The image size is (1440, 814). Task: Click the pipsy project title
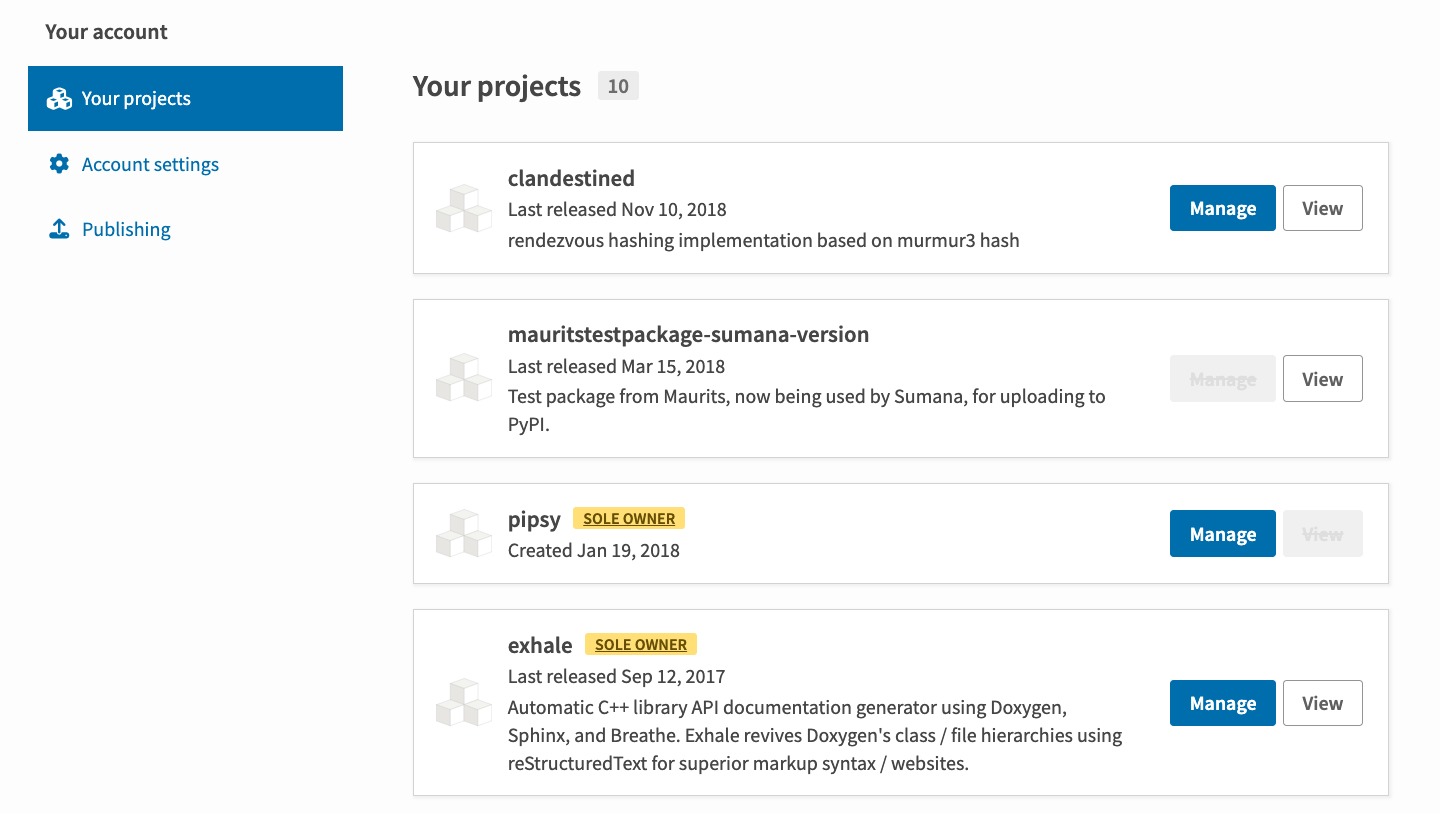tap(534, 520)
